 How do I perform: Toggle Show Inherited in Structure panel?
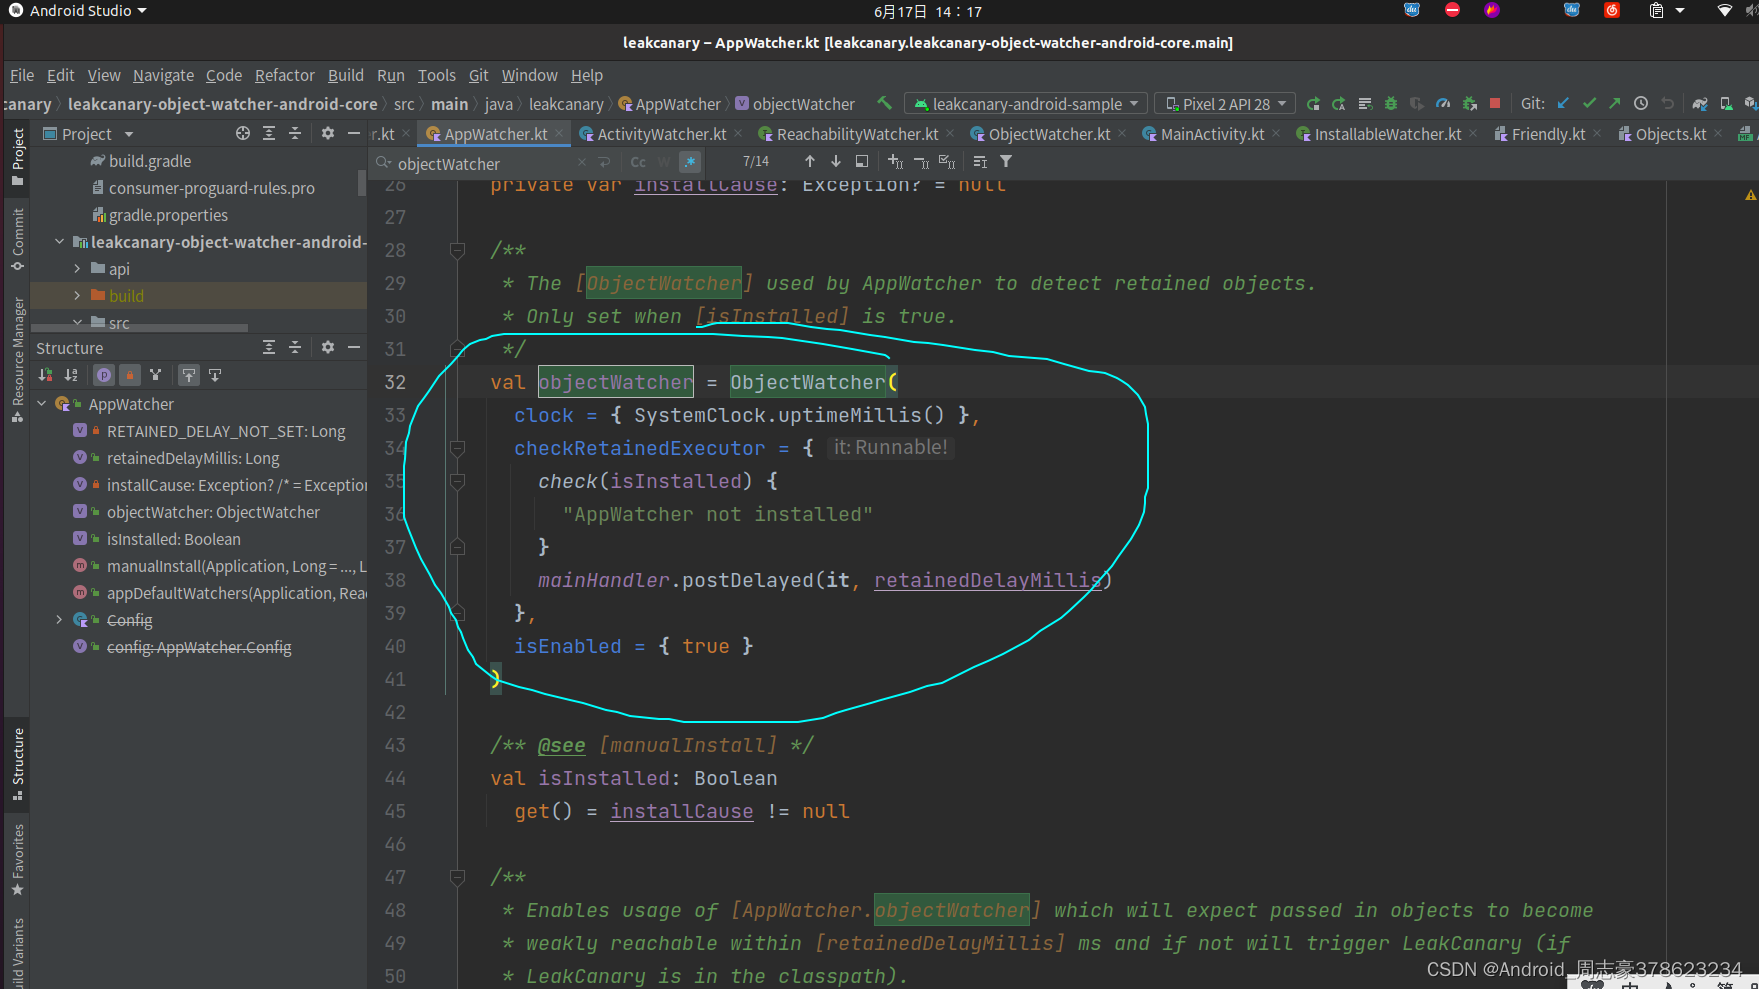tap(155, 375)
